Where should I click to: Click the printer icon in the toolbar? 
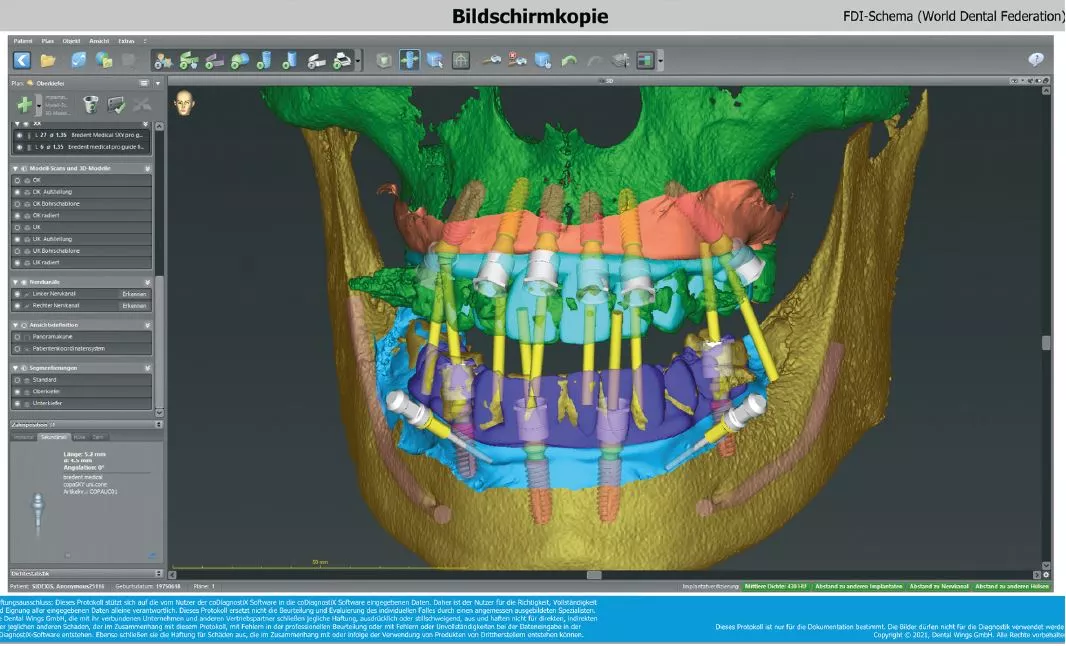click(342, 60)
